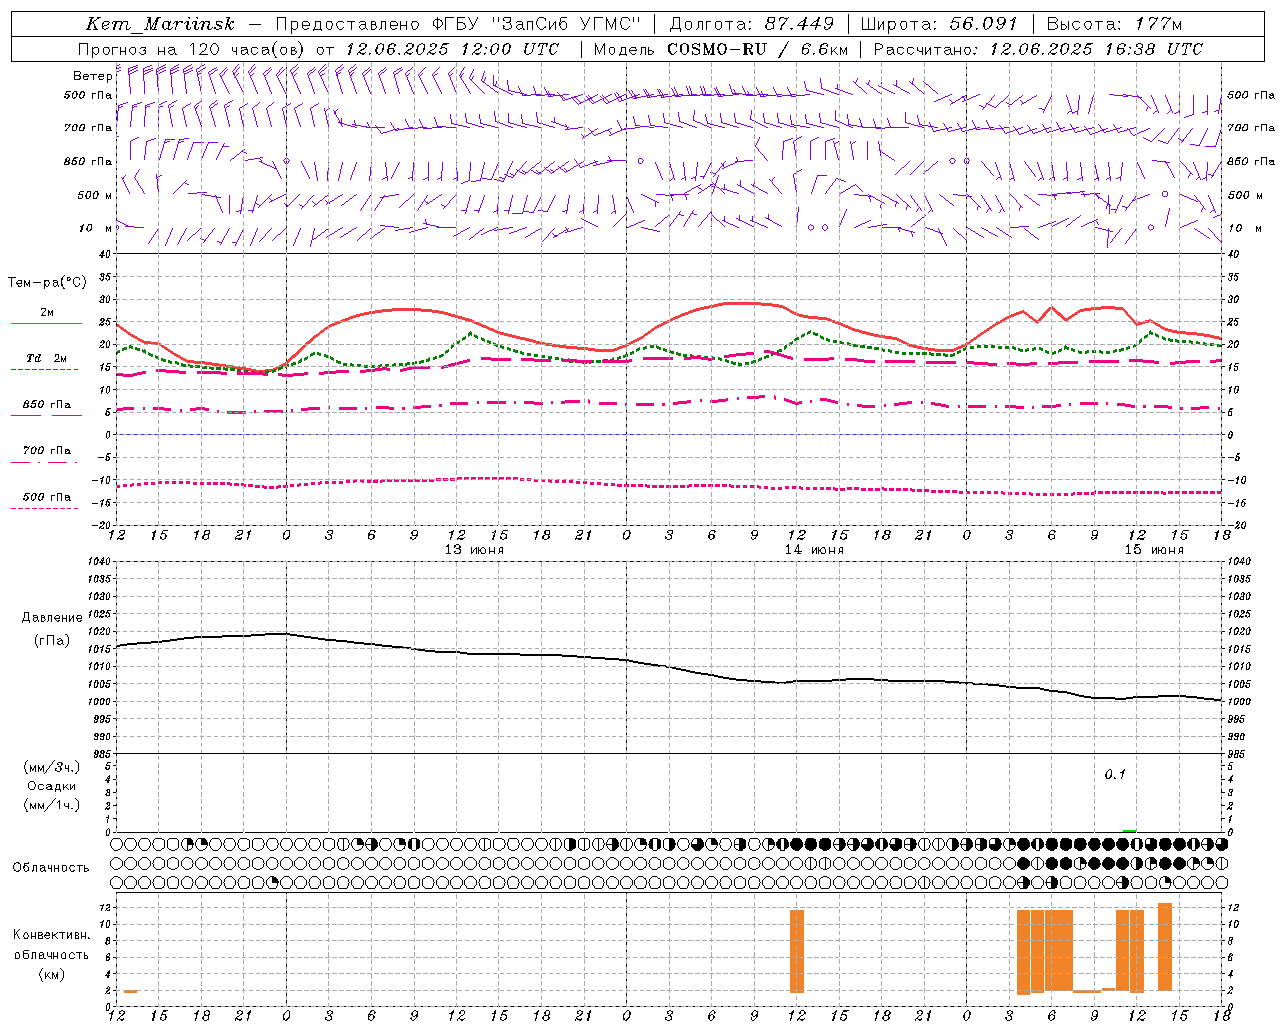Click the forecast start 12.06.2025 12:00 UTC
This screenshot has width=1280, height=1024.
pyautogui.click(x=452, y=49)
